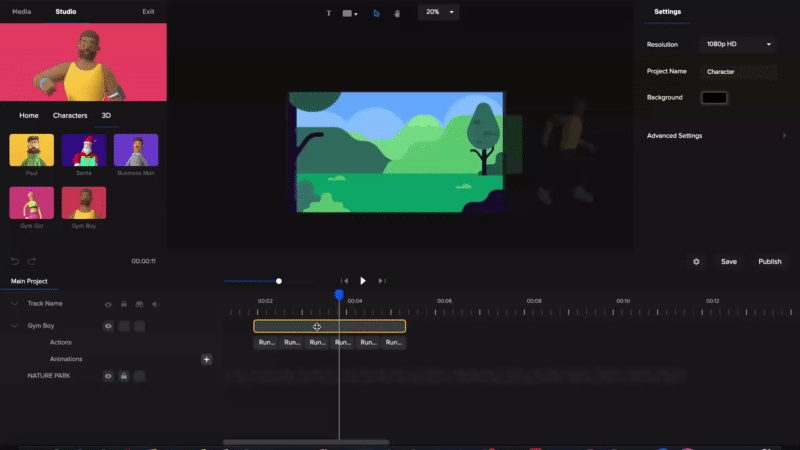800x450 pixels.
Task: Click the redo arrow icon
Action: coord(32,261)
